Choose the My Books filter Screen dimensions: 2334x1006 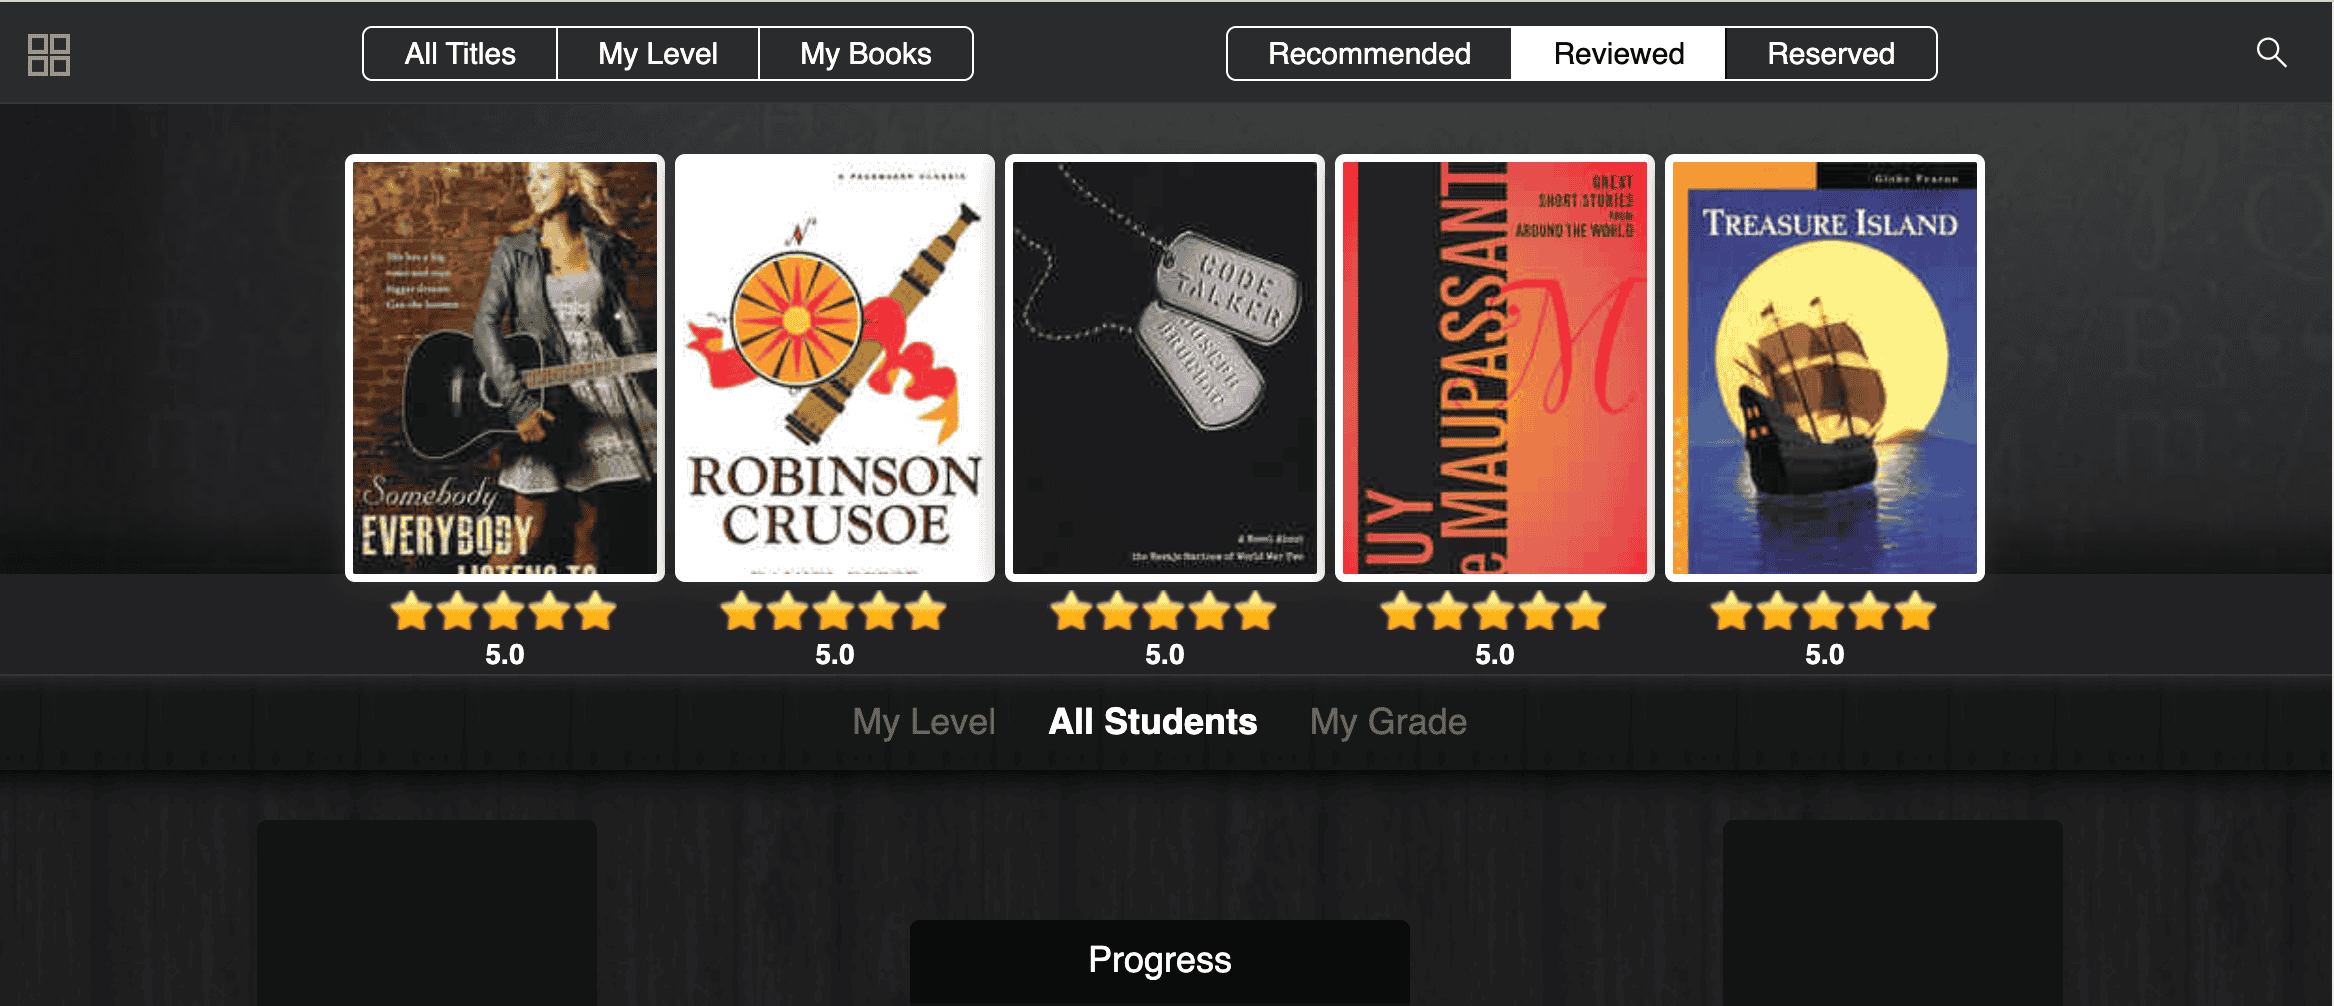tap(866, 54)
